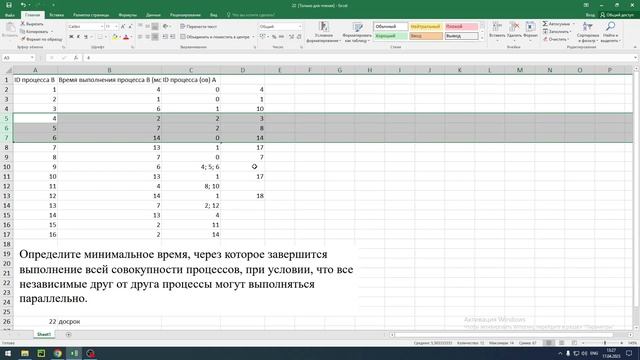Add a new sheet with plus button
Screen dimensions: 640x360
pos(68,334)
